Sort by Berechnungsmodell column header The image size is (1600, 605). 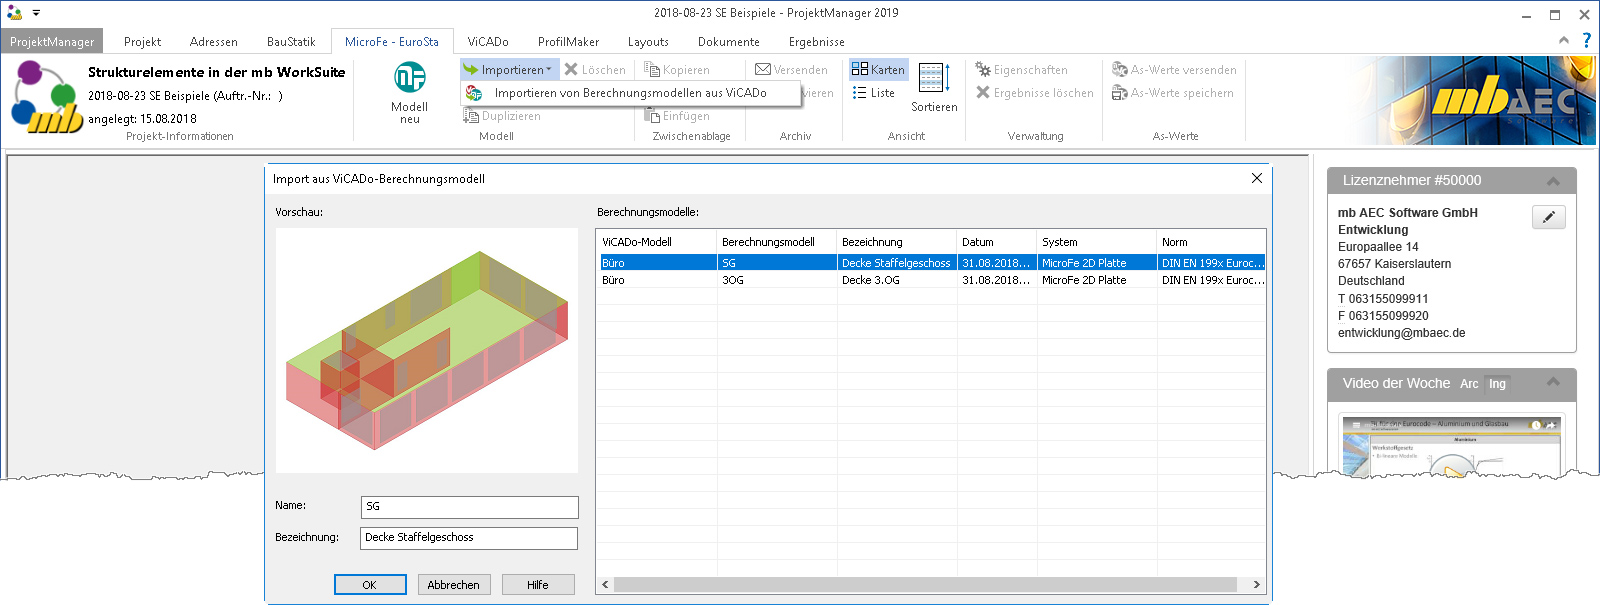[x=777, y=242]
